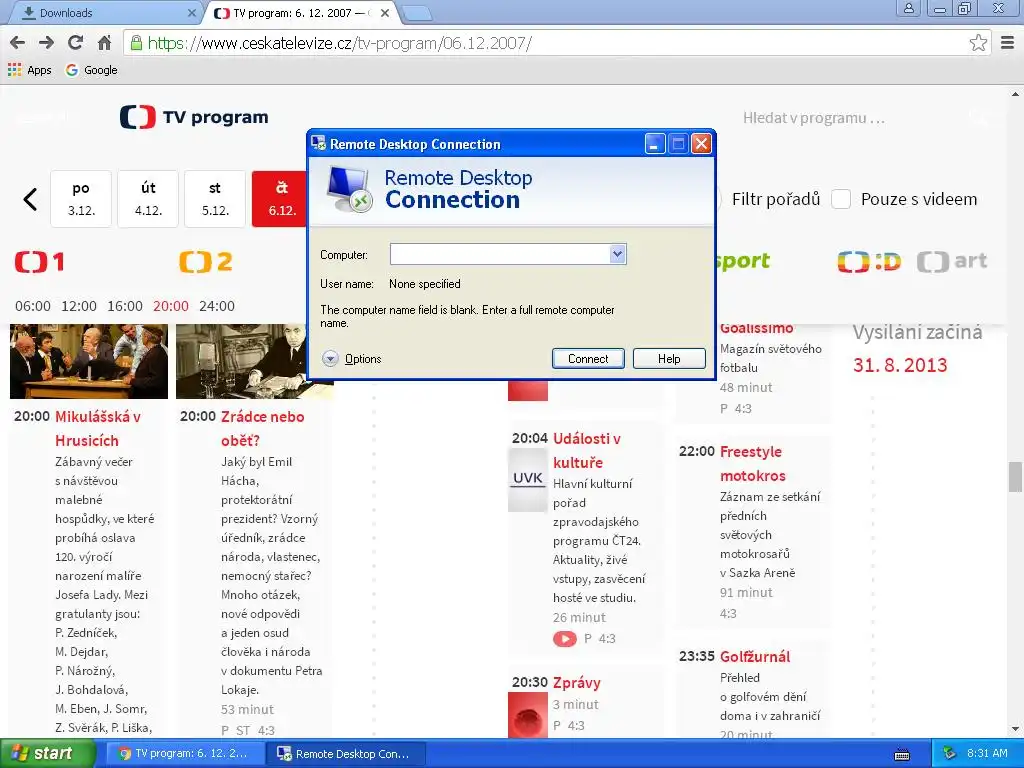Jump to 12:00 in the schedule

(x=79, y=306)
